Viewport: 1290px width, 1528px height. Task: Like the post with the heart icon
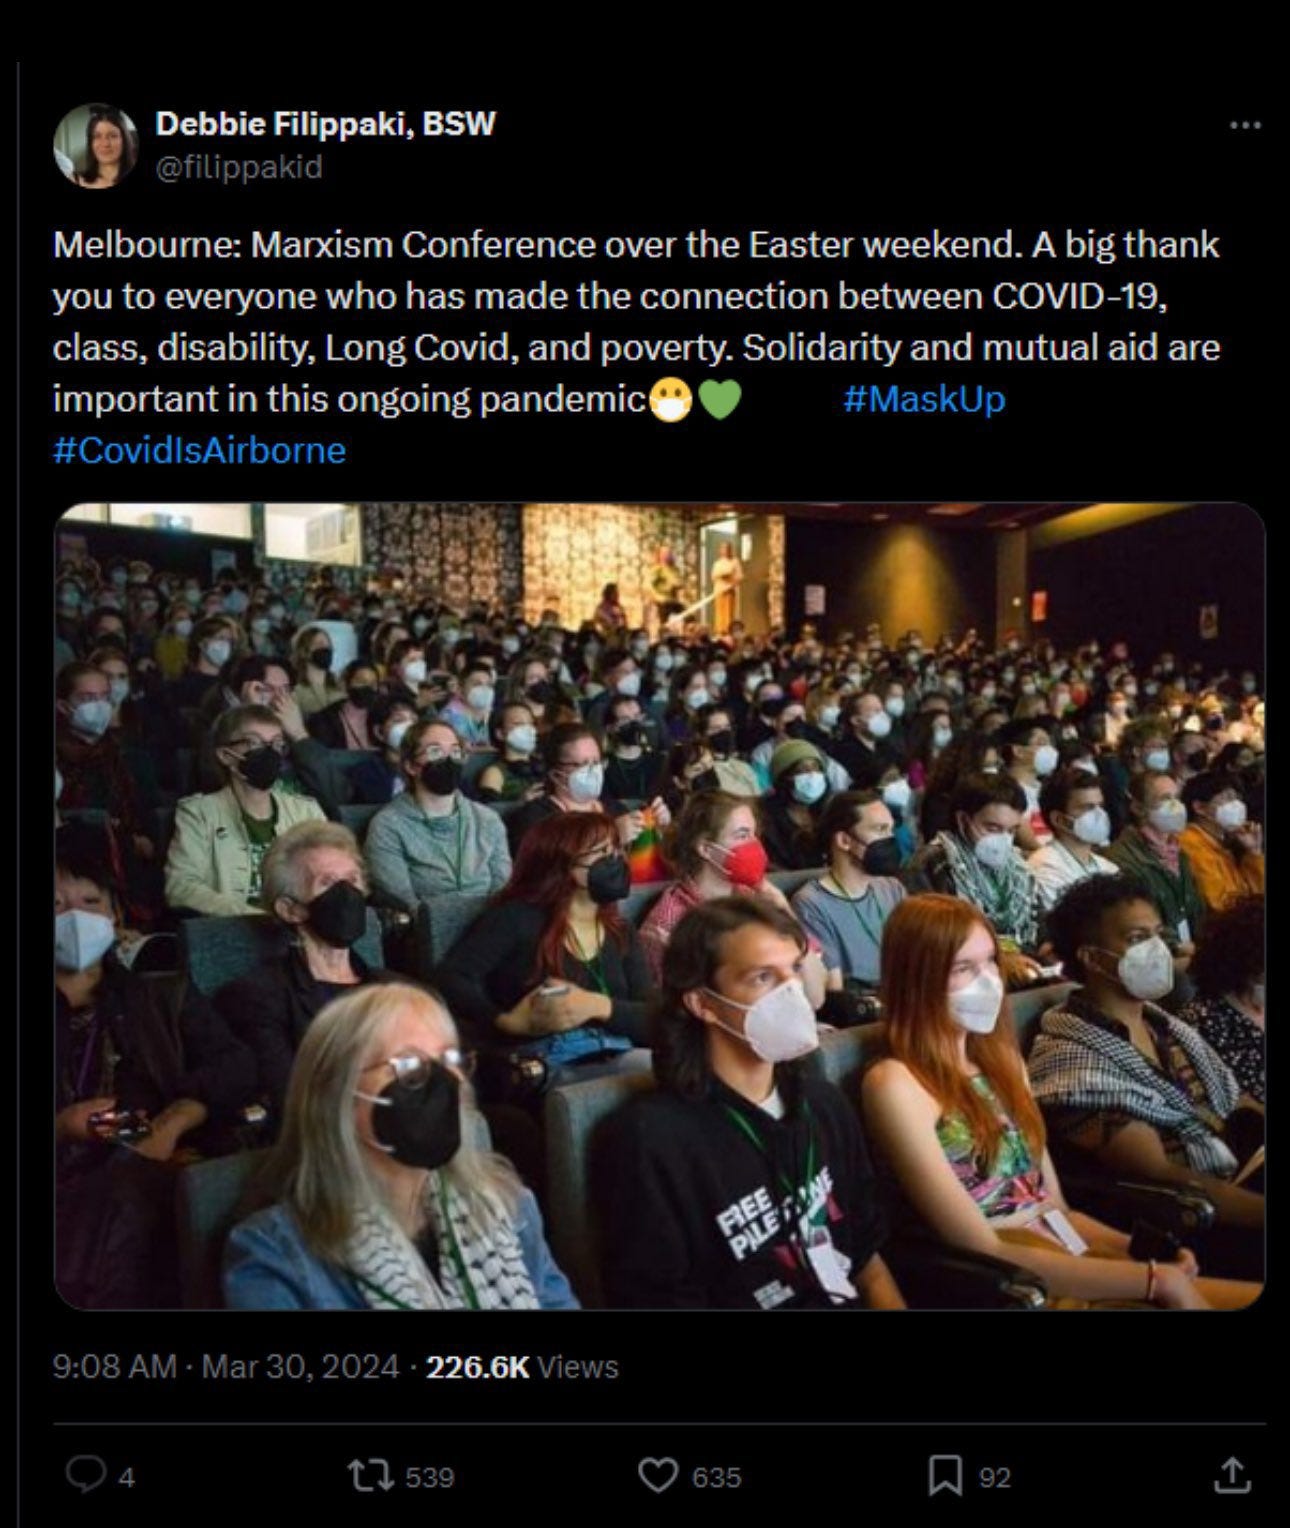point(657,1475)
